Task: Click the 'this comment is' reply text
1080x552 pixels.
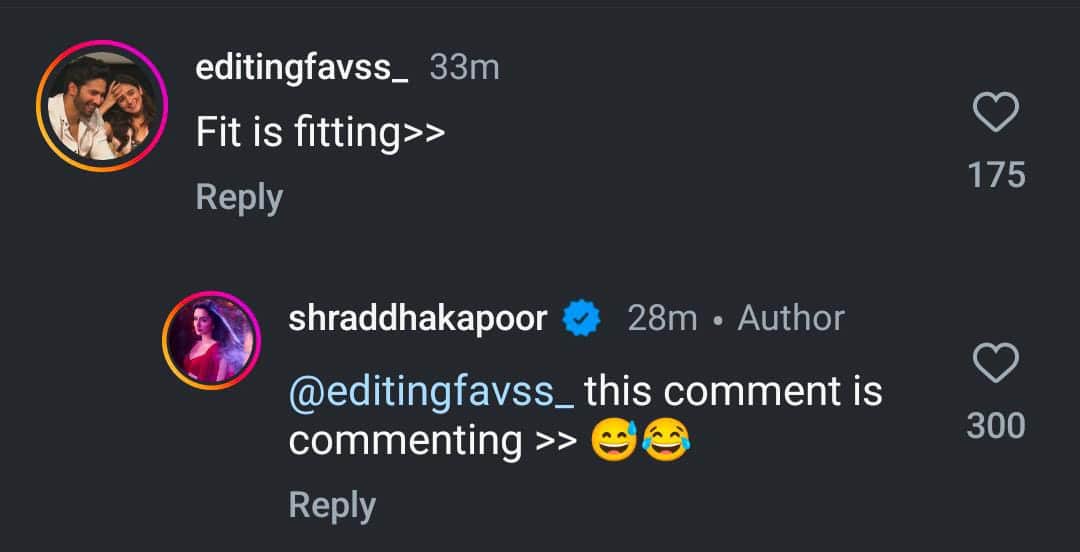Action: click(x=733, y=391)
